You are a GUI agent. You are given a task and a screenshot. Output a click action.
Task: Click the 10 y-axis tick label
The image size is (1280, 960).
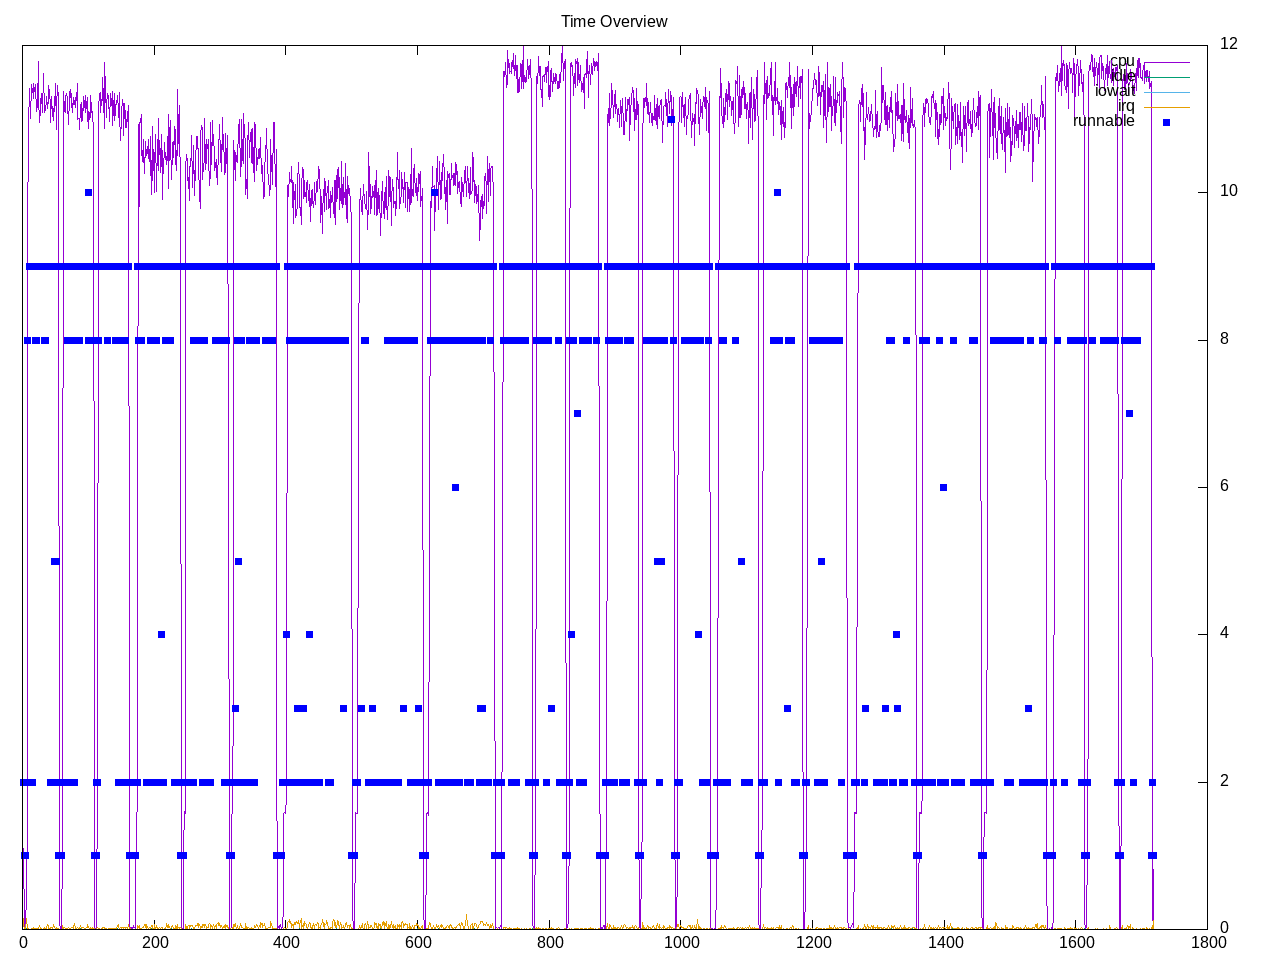click(1228, 191)
